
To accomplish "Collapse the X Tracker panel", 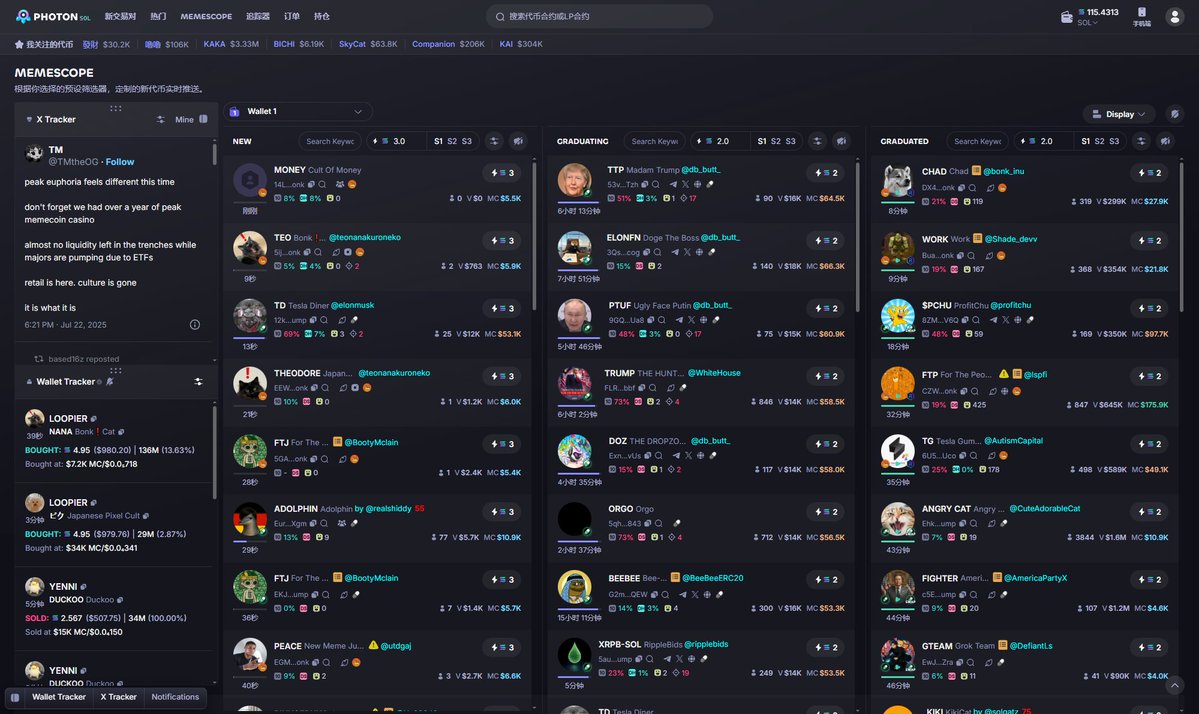I will coord(29,120).
